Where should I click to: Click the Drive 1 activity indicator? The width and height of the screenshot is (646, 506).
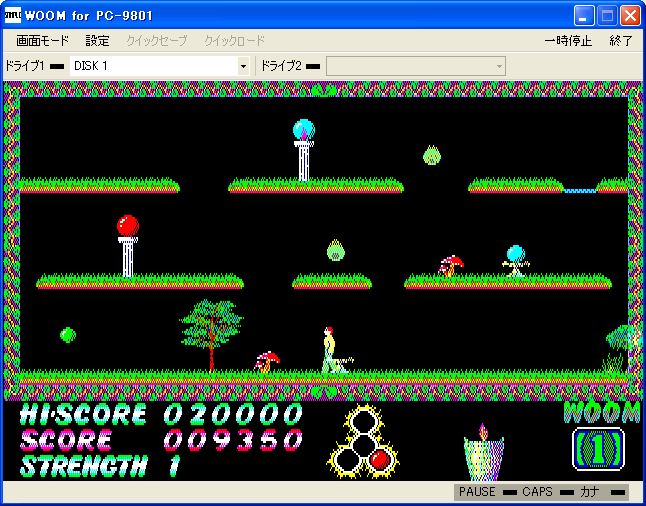point(57,66)
